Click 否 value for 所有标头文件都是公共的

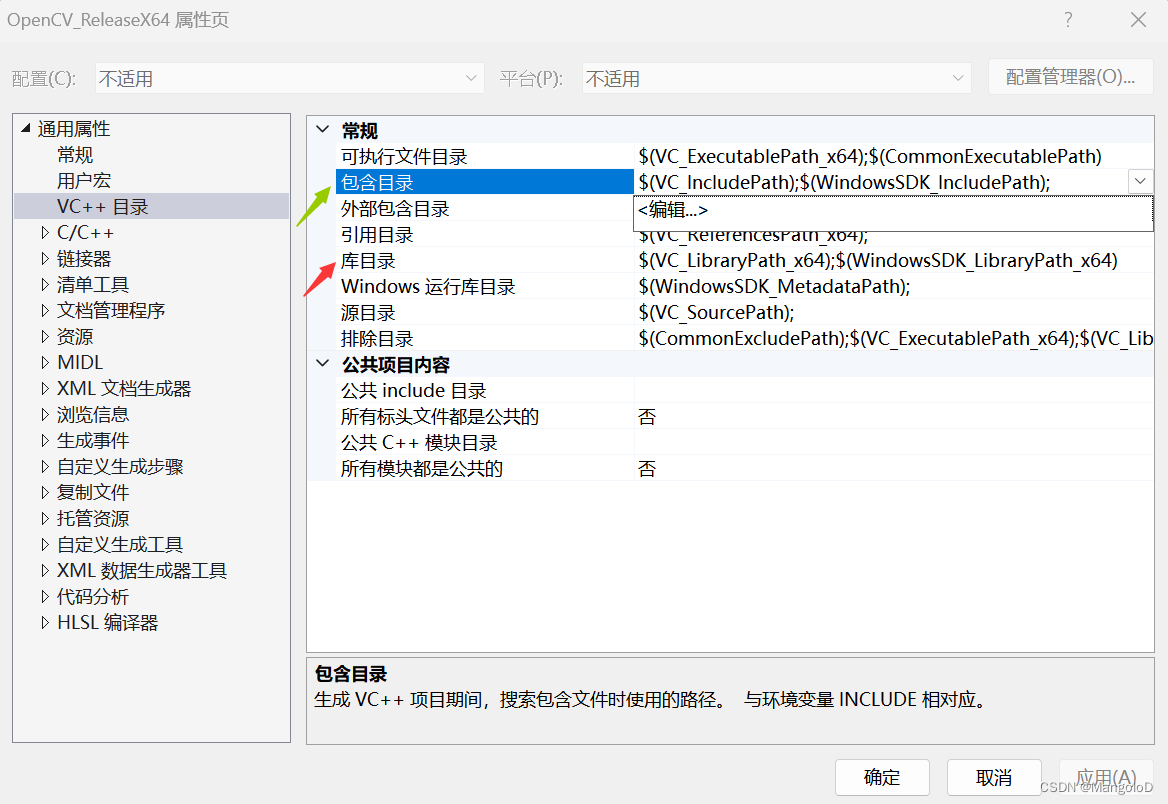pos(894,417)
